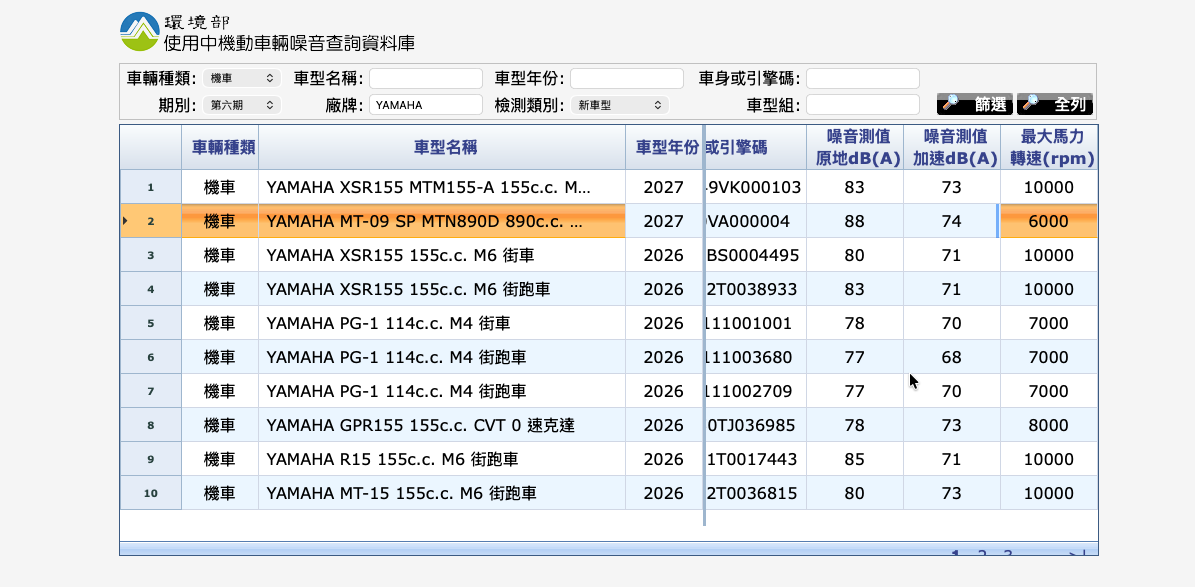Click the 最大馬力 轉速(rpm) column header
The image size is (1195, 587).
[1049, 147]
